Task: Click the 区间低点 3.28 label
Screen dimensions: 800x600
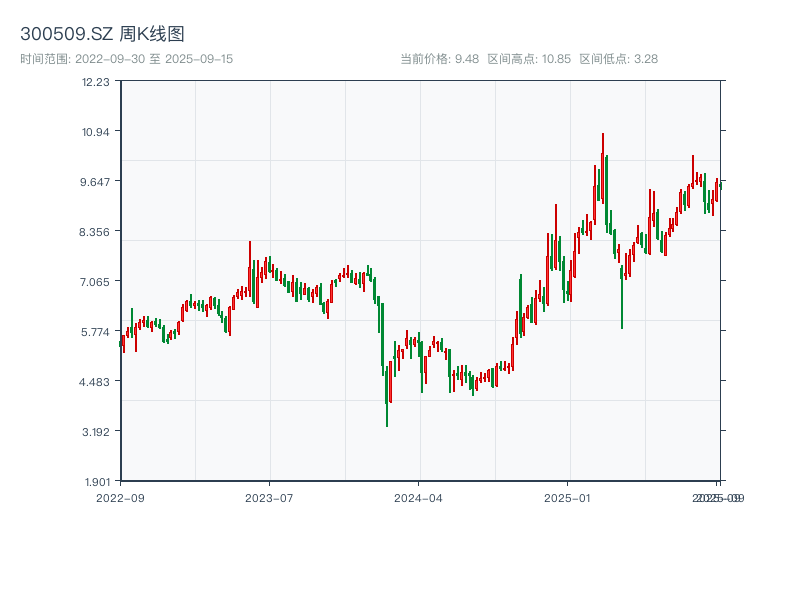Action: (x=618, y=59)
